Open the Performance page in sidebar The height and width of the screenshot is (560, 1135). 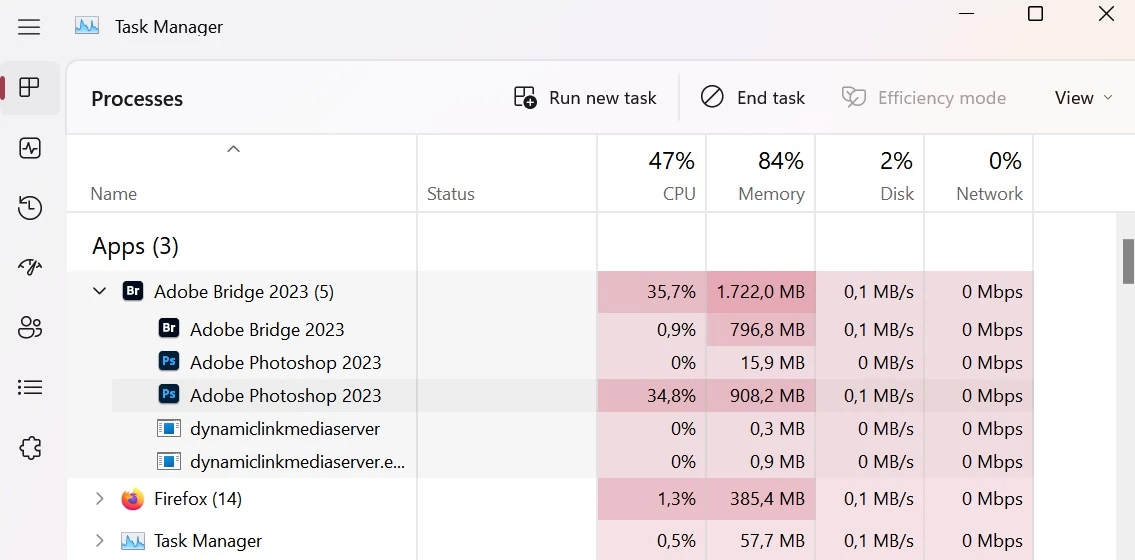click(x=29, y=148)
